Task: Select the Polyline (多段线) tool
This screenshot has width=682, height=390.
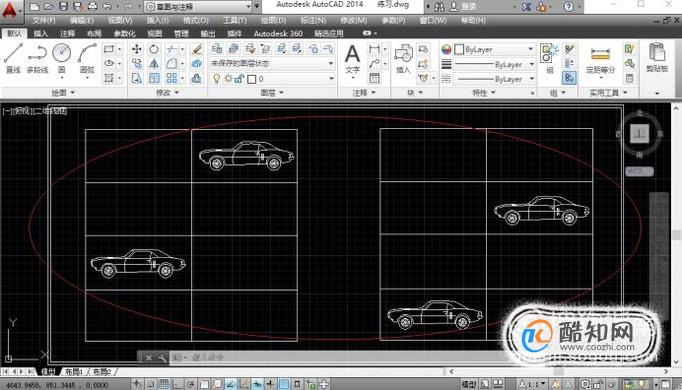Action: [37, 58]
